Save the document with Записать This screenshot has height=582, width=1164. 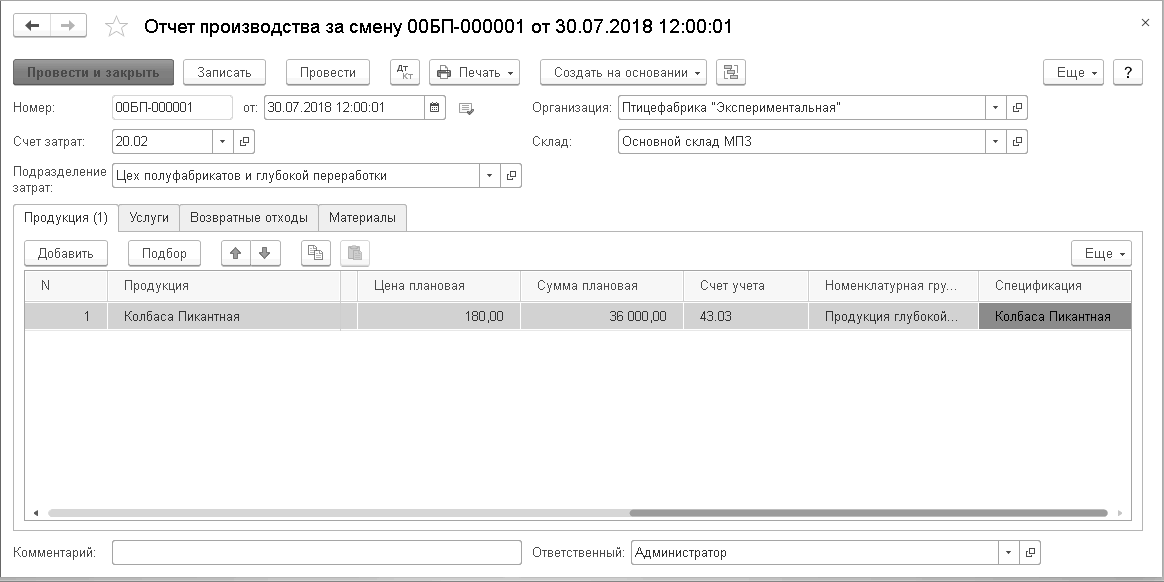pos(224,72)
